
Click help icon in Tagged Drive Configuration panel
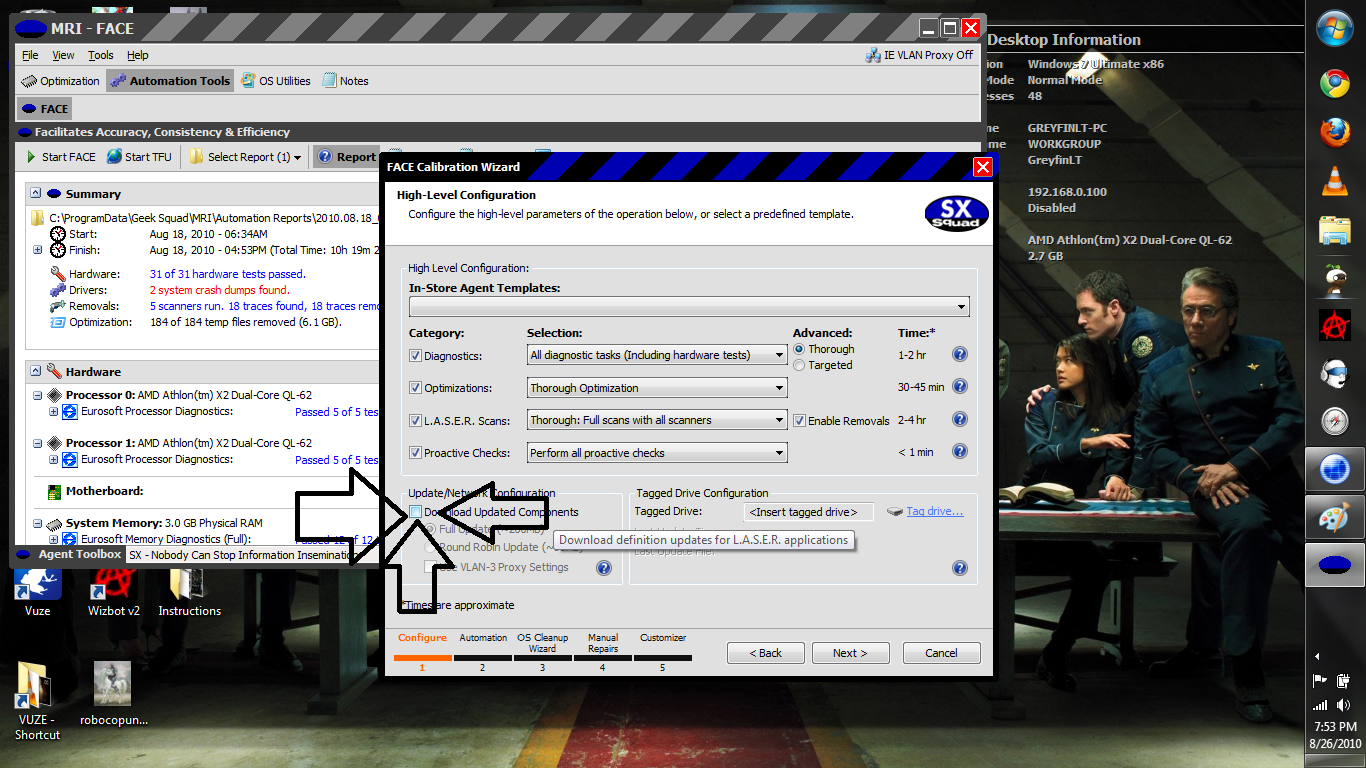coord(959,567)
